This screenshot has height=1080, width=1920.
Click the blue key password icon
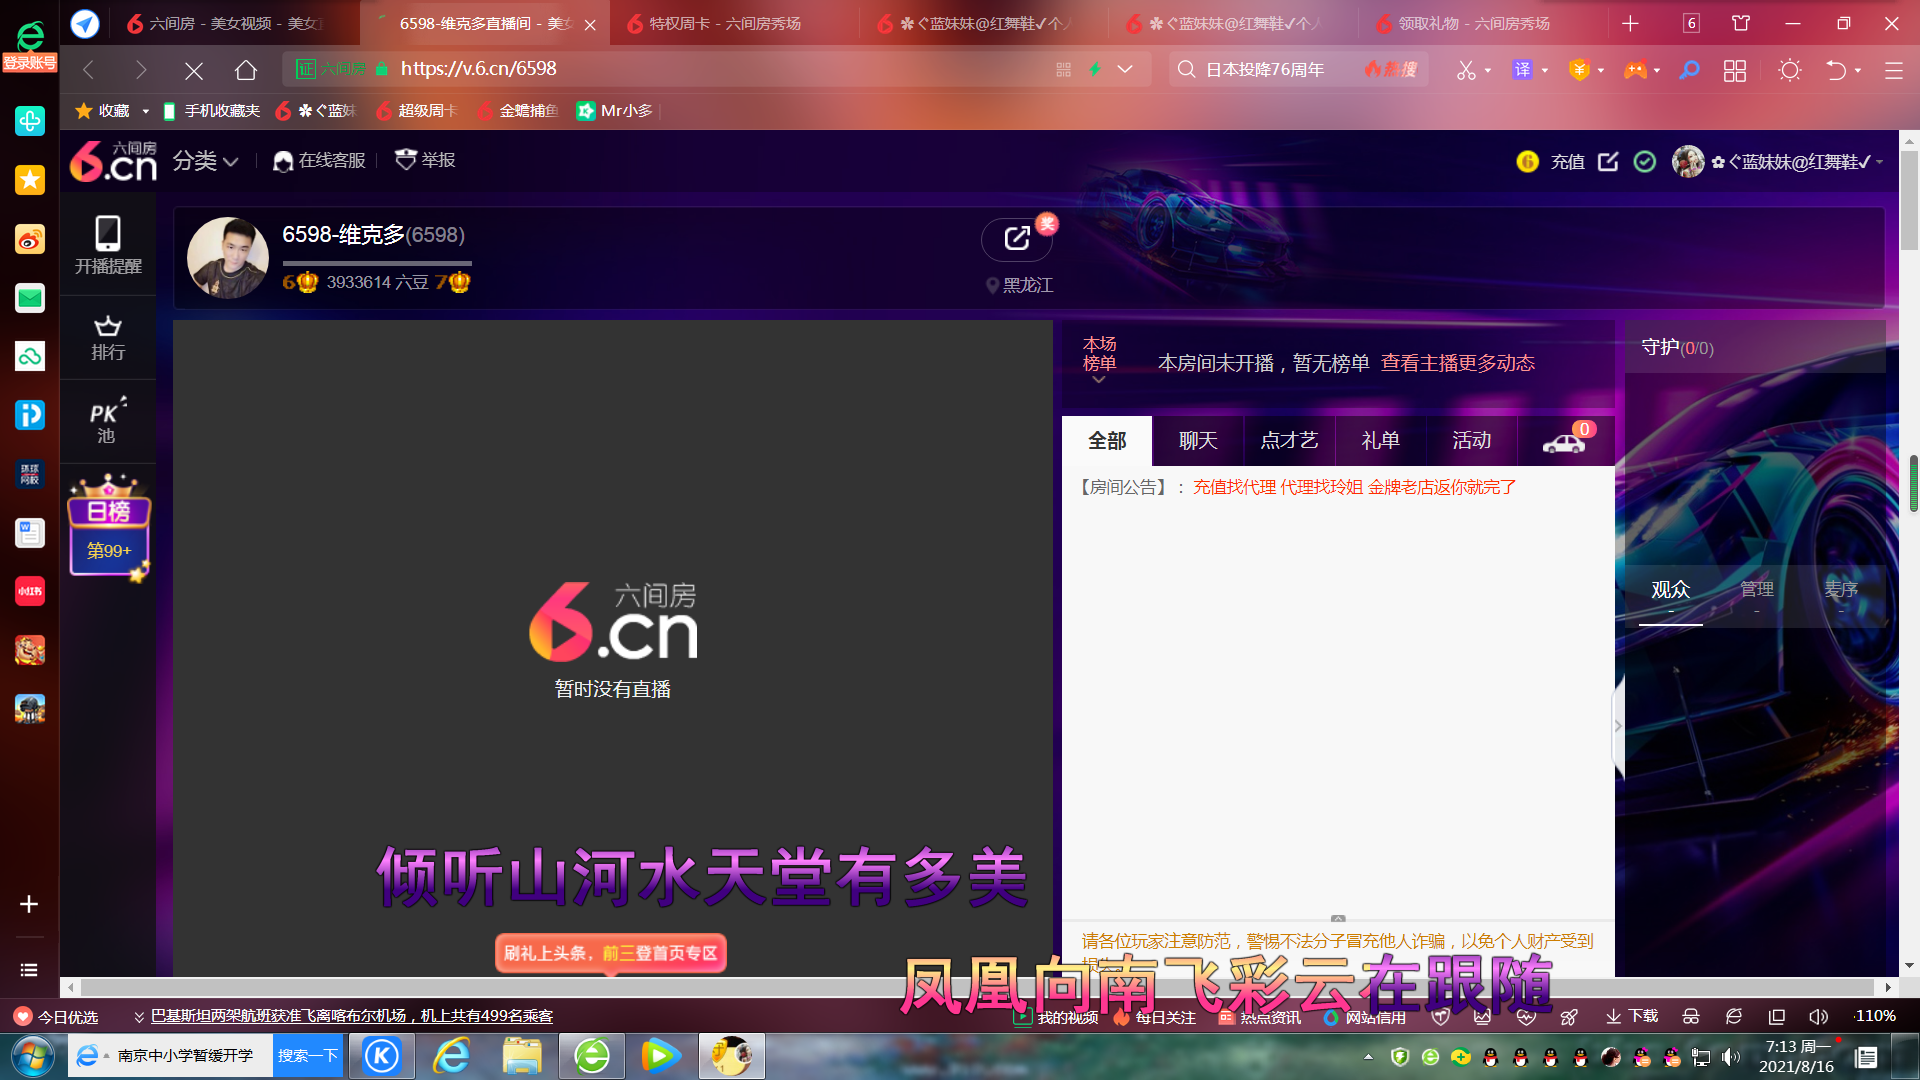1690,70
